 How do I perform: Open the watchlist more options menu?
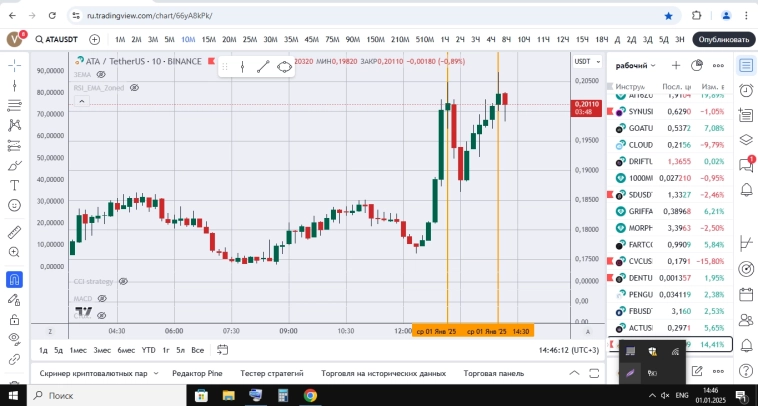click(718, 65)
